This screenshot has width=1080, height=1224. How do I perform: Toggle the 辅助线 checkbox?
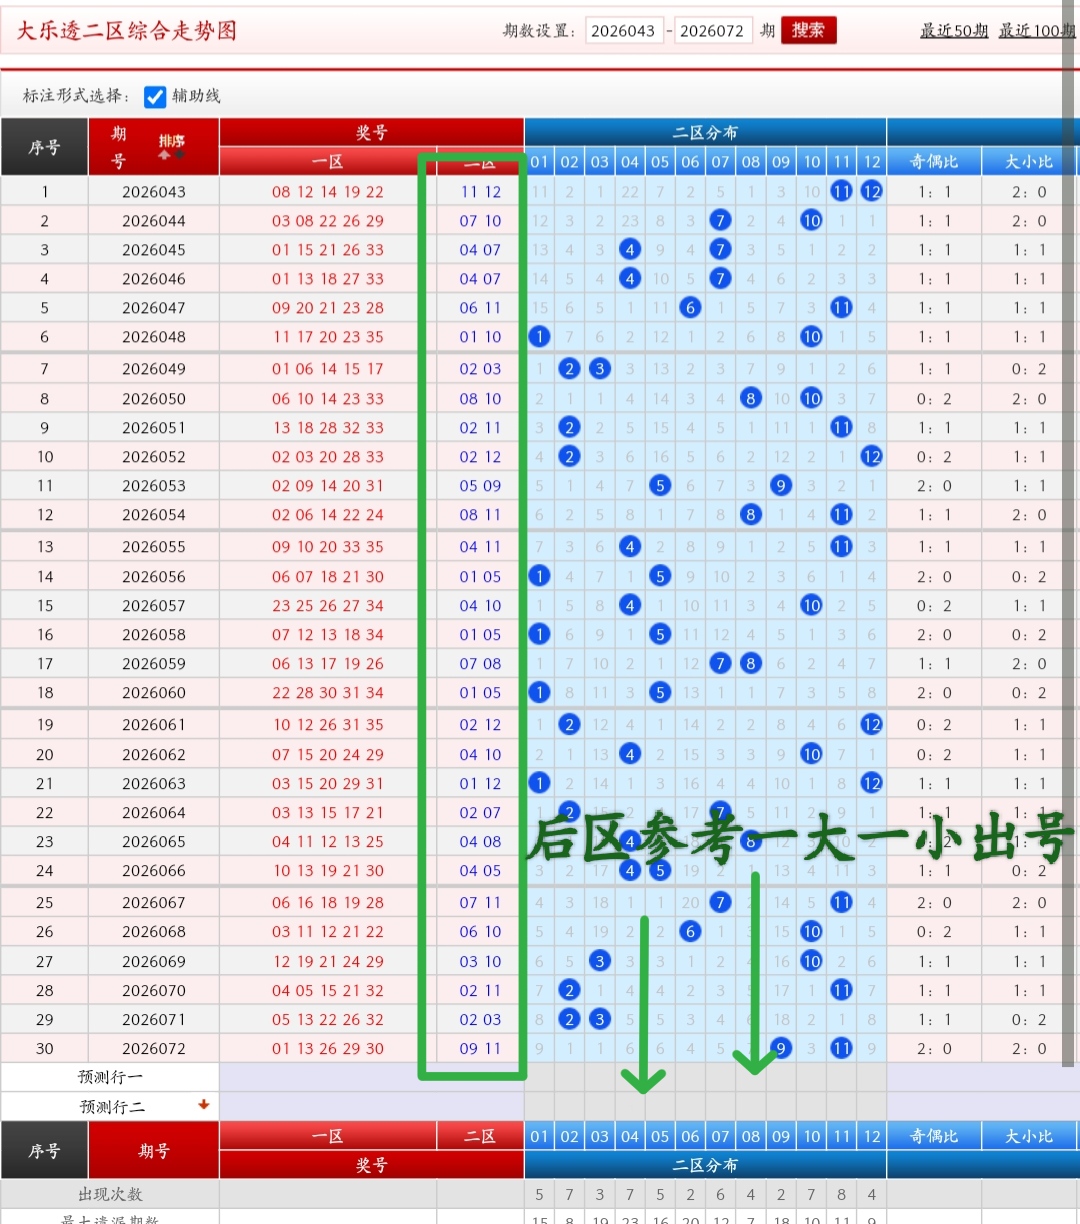[x=155, y=96]
